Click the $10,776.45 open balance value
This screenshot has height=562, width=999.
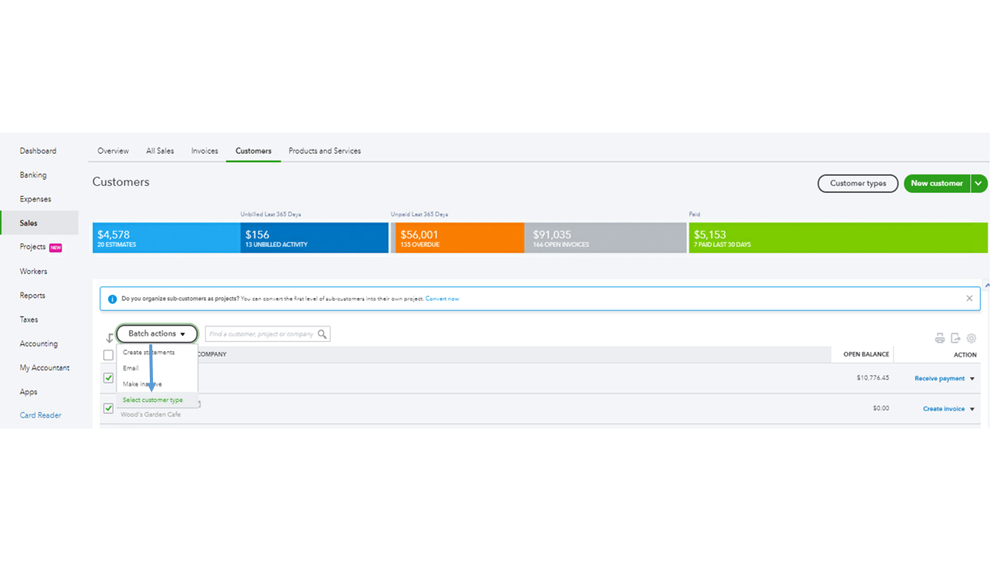tap(872, 378)
